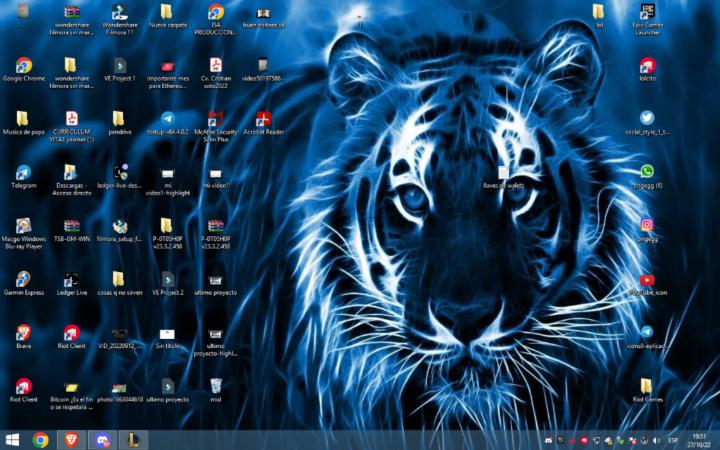Screen dimensions: 720x450
Task: Select the Brave desktop shortcut
Action: coord(23,333)
